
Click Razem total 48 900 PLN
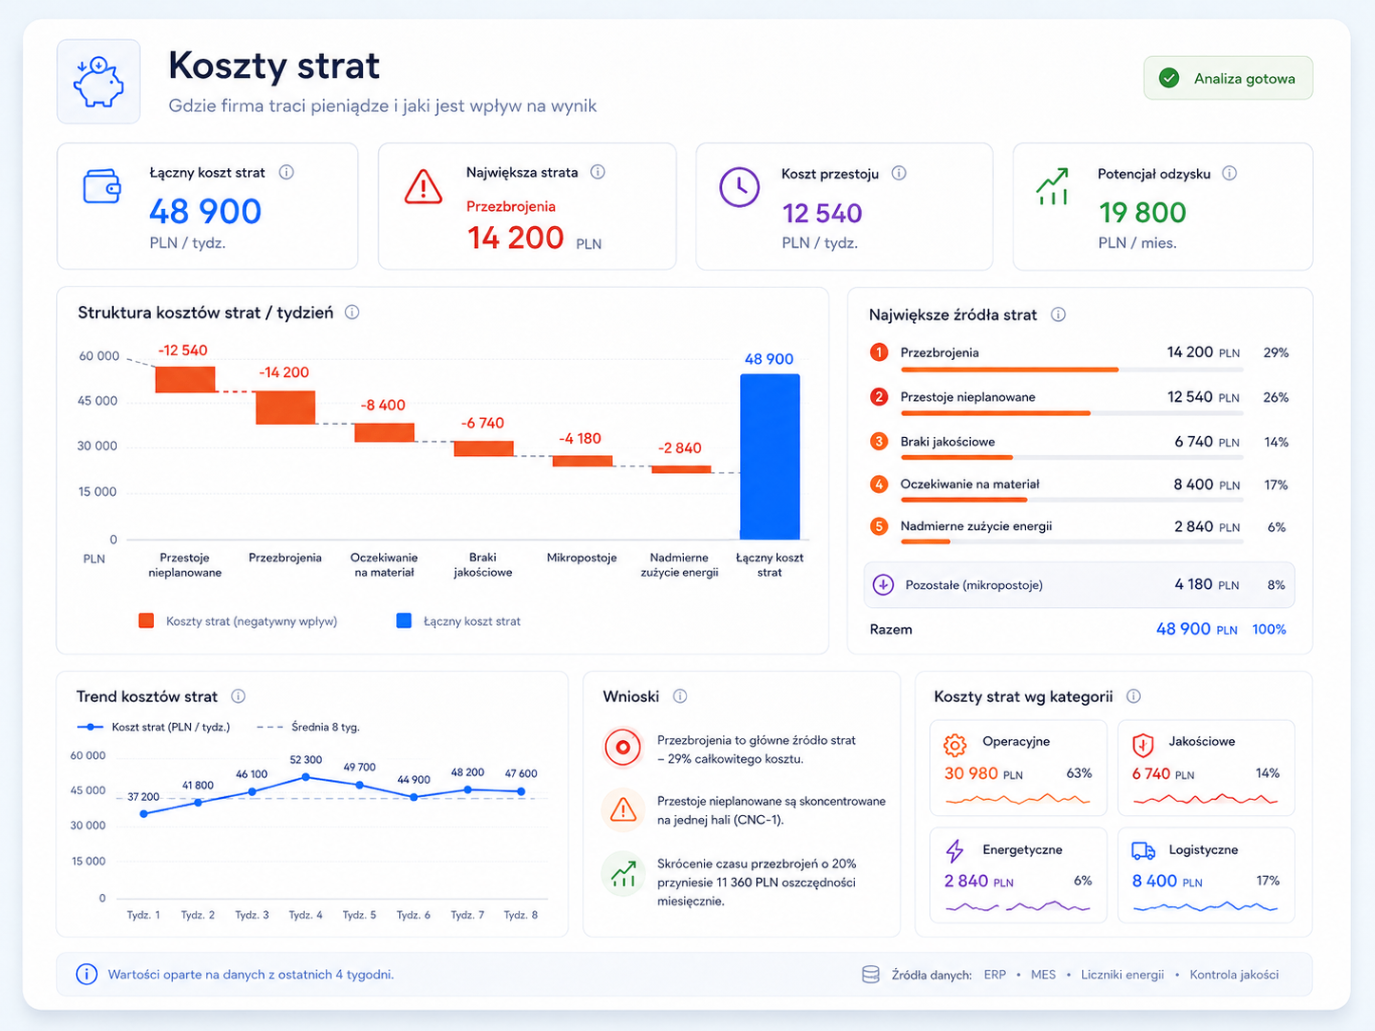(x=1197, y=629)
